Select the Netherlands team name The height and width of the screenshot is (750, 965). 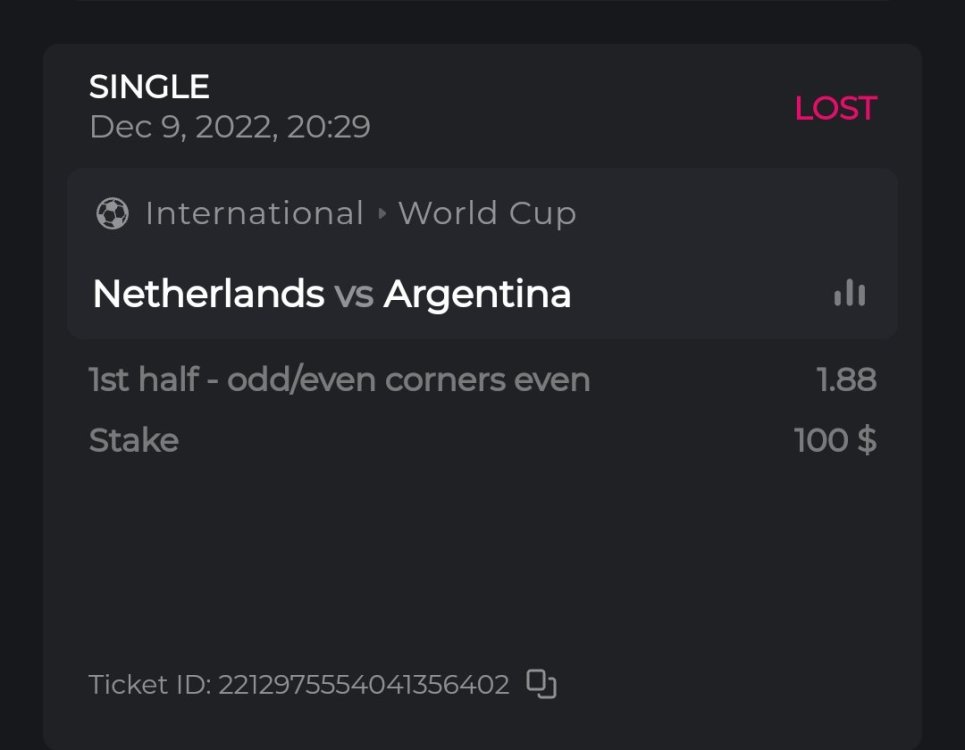208,294
